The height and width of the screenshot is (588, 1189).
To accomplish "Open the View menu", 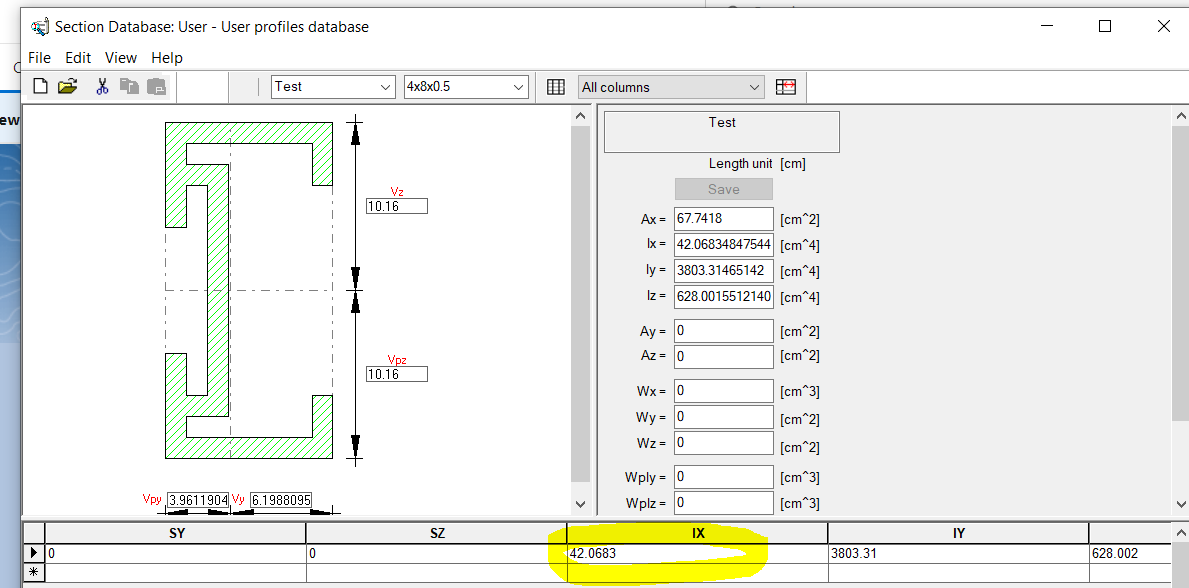I will [x=120, y=58].
